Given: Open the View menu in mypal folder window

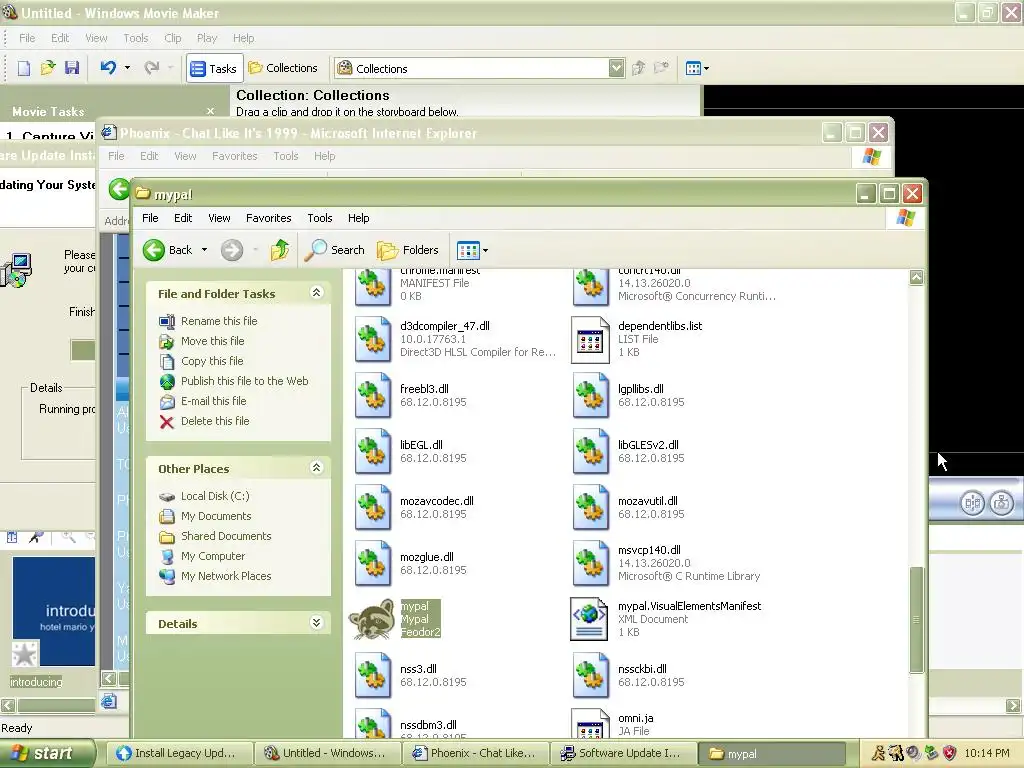Looking at the screenshot, I should pyautogui.click(x=219, y=218).
